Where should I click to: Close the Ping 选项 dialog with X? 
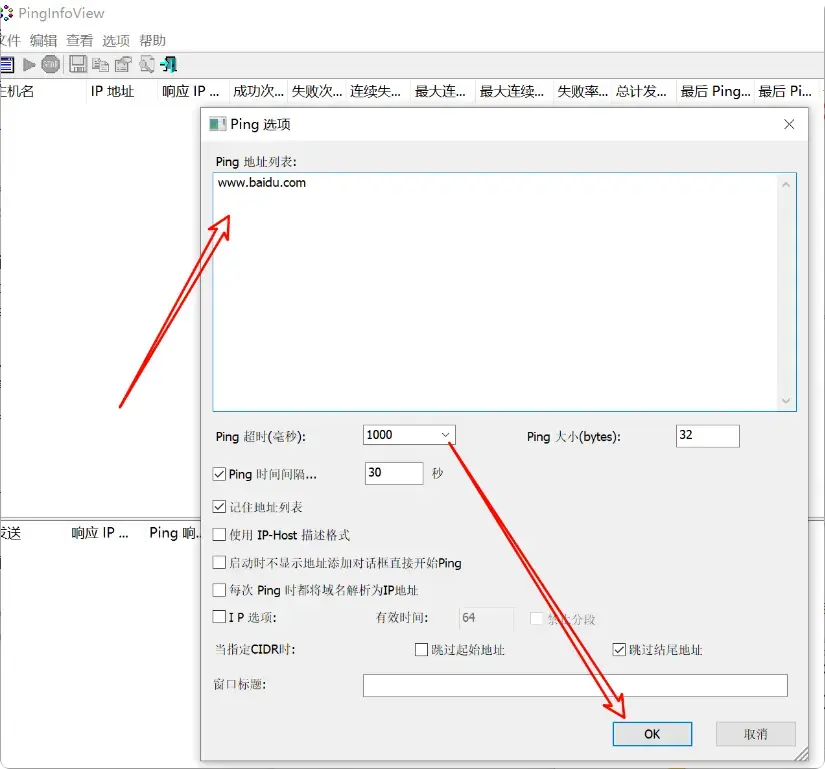point(789,124)
